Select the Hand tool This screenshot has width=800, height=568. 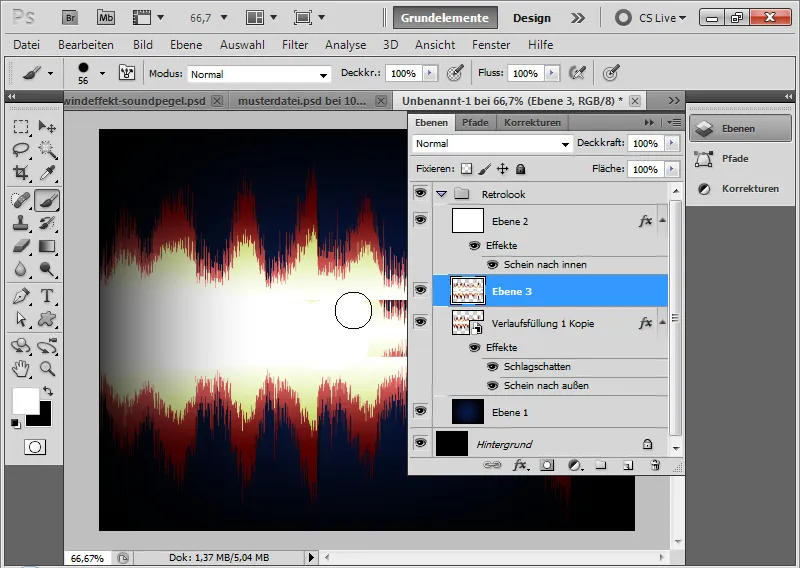[21, 368]
